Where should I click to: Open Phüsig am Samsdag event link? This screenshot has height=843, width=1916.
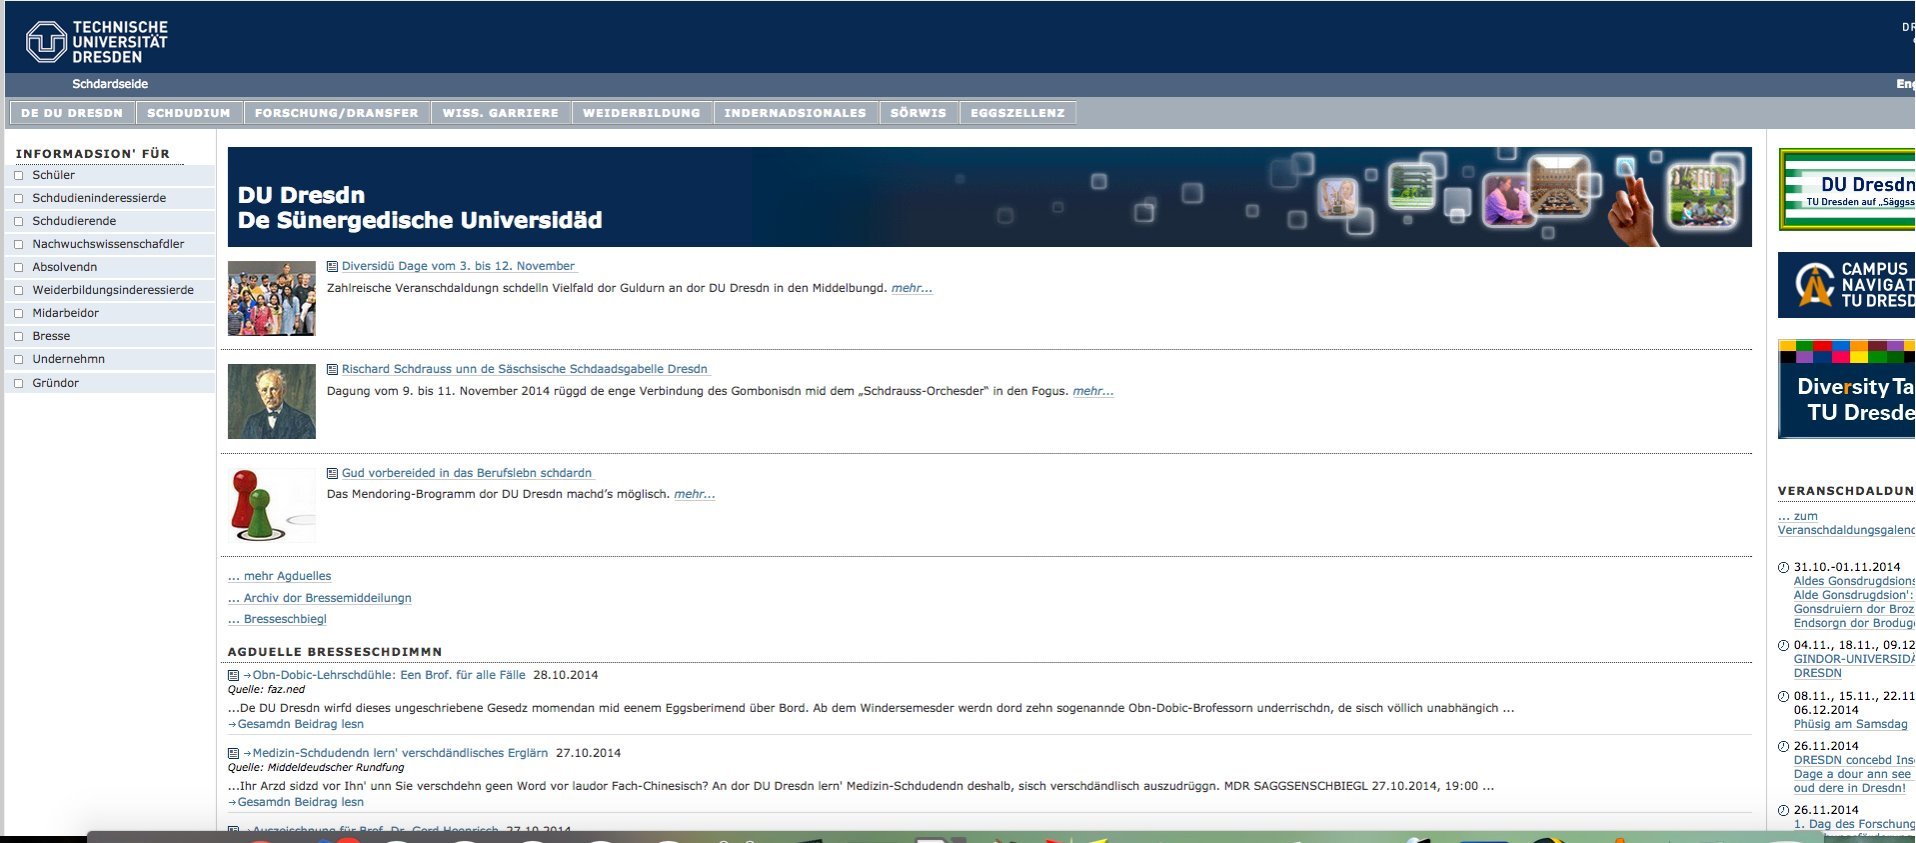pos(1851,724)
